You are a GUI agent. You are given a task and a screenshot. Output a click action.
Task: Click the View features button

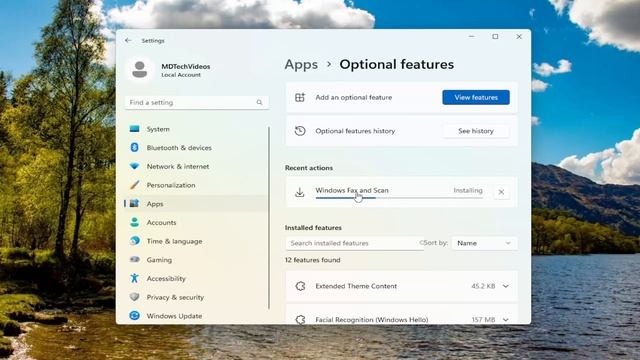[476, 97]
